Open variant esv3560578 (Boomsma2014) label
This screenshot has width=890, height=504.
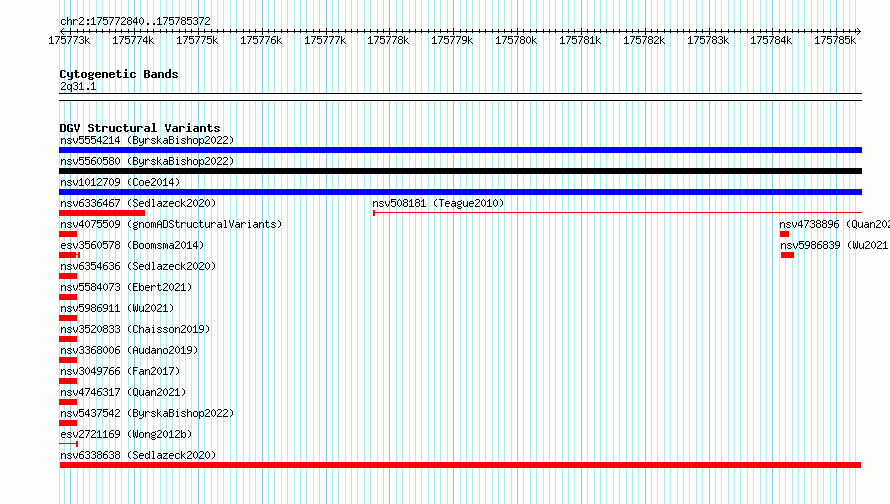(x=132, y=245)
